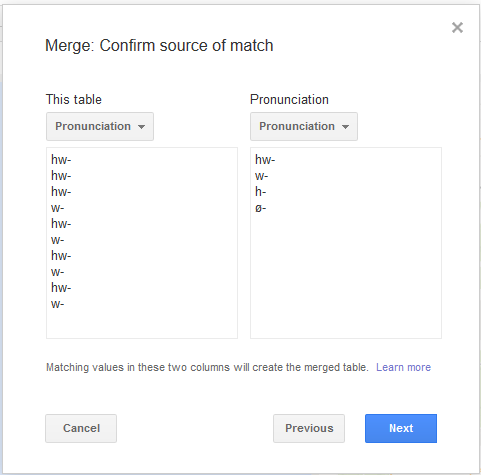Open the right-hand Pronunciation column dropdown
481x475 pixels.
(x=304, y=126)
